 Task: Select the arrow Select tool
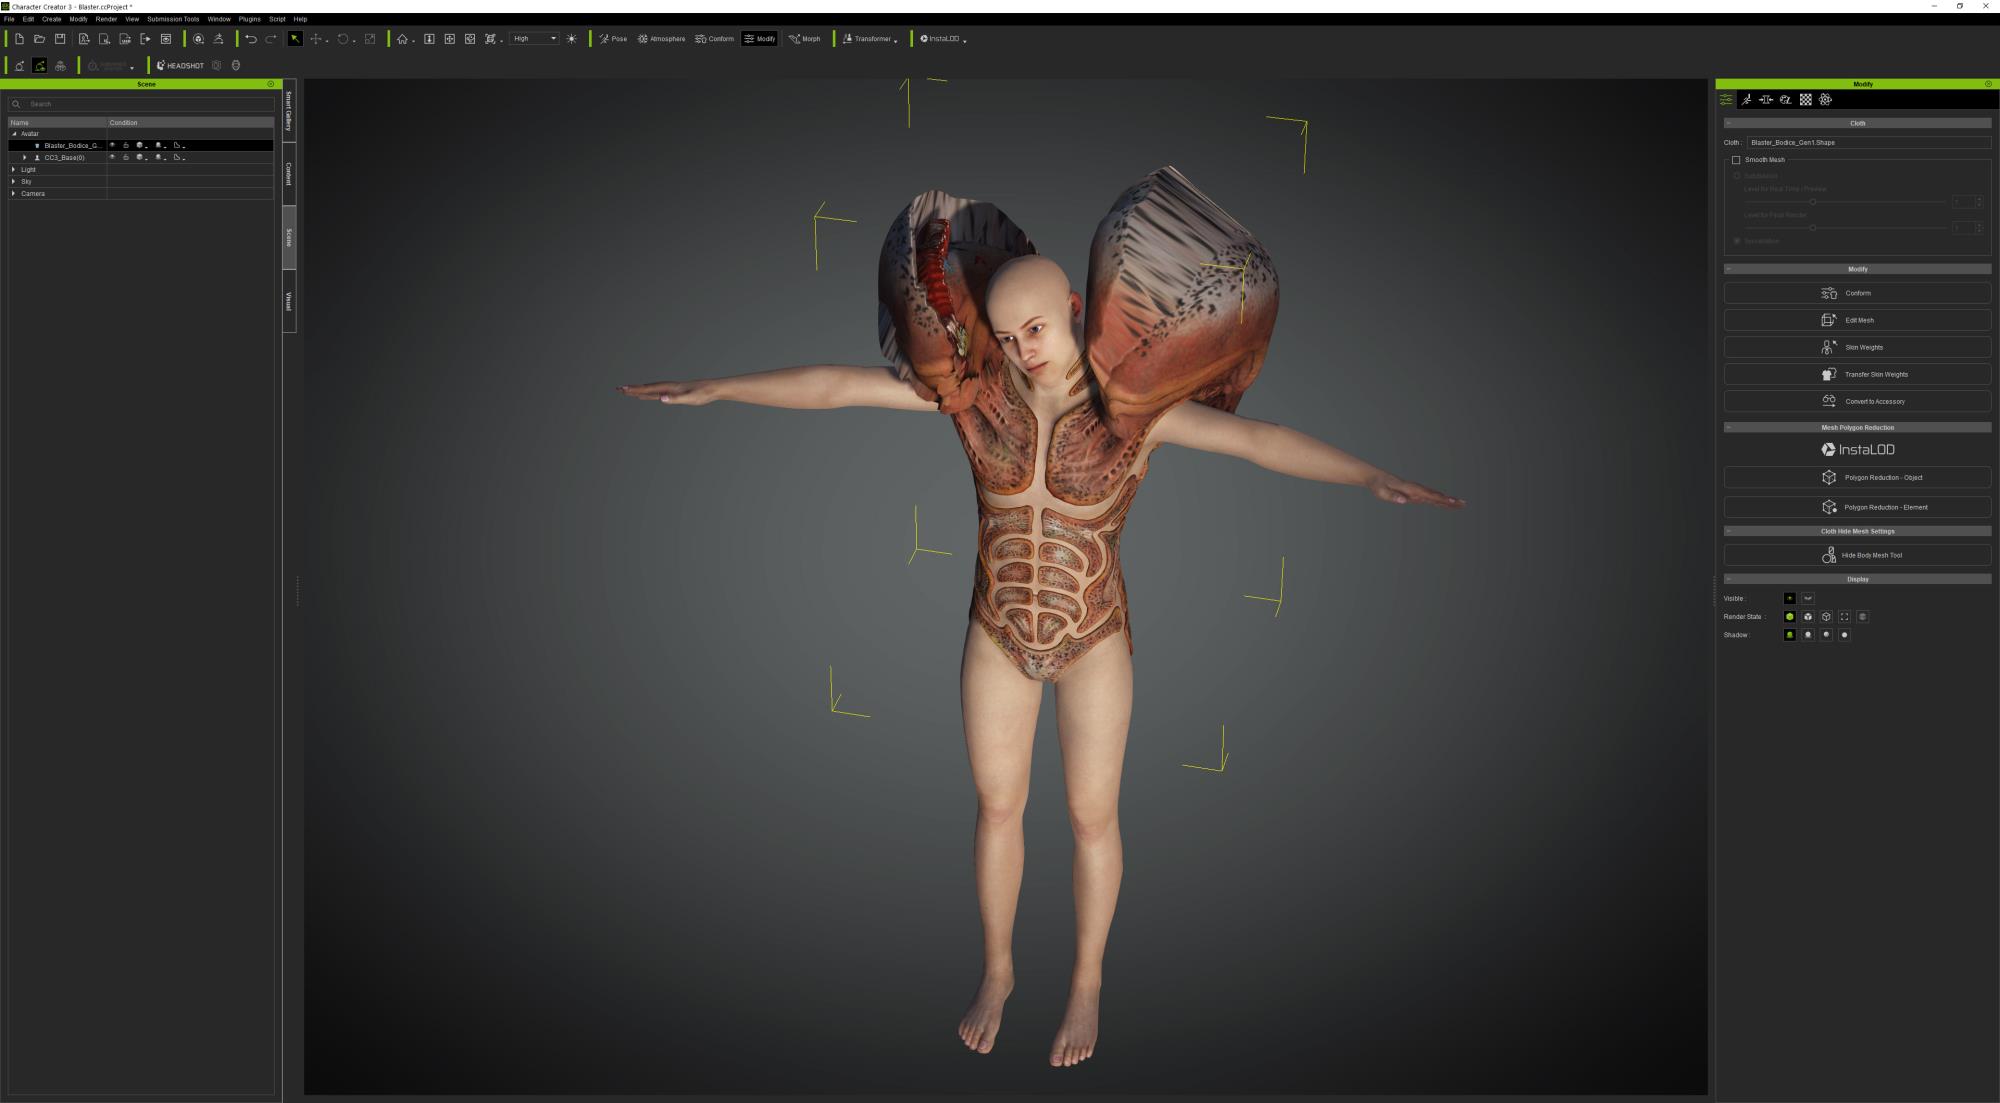(295, 39)
